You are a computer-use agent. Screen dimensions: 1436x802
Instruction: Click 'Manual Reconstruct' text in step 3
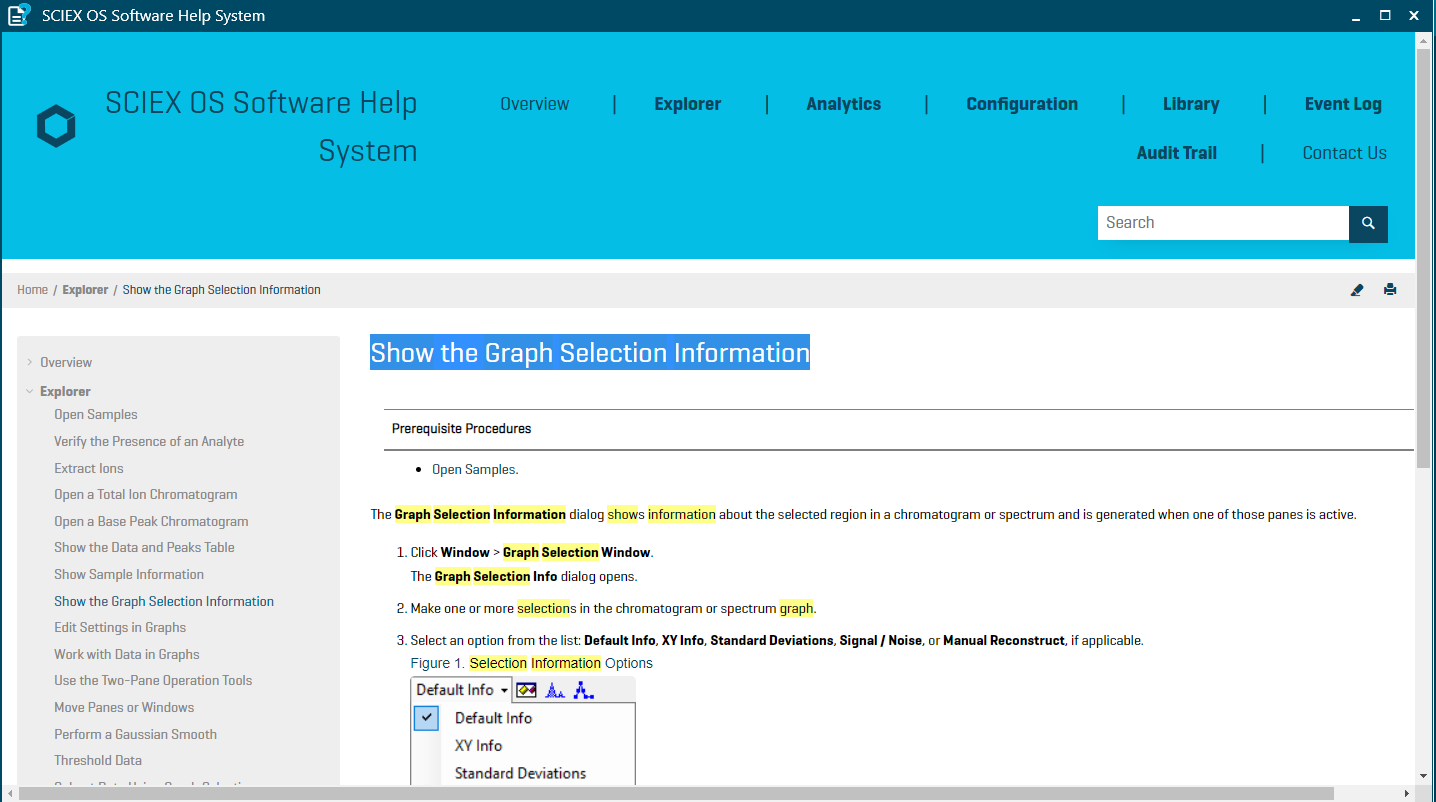1004,640
